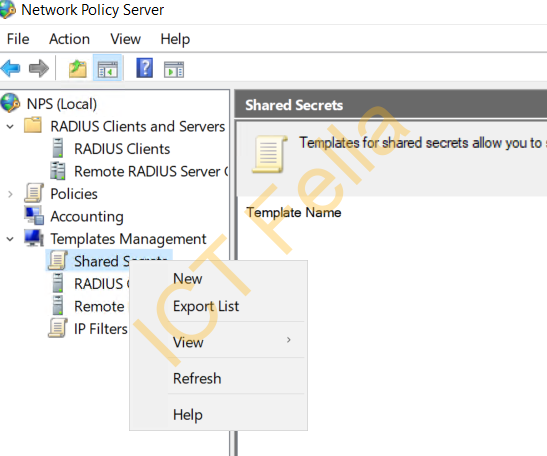Click the RADIUS Clients server icon
Viewport: 547px width, 456px height.
click(58, 148)
